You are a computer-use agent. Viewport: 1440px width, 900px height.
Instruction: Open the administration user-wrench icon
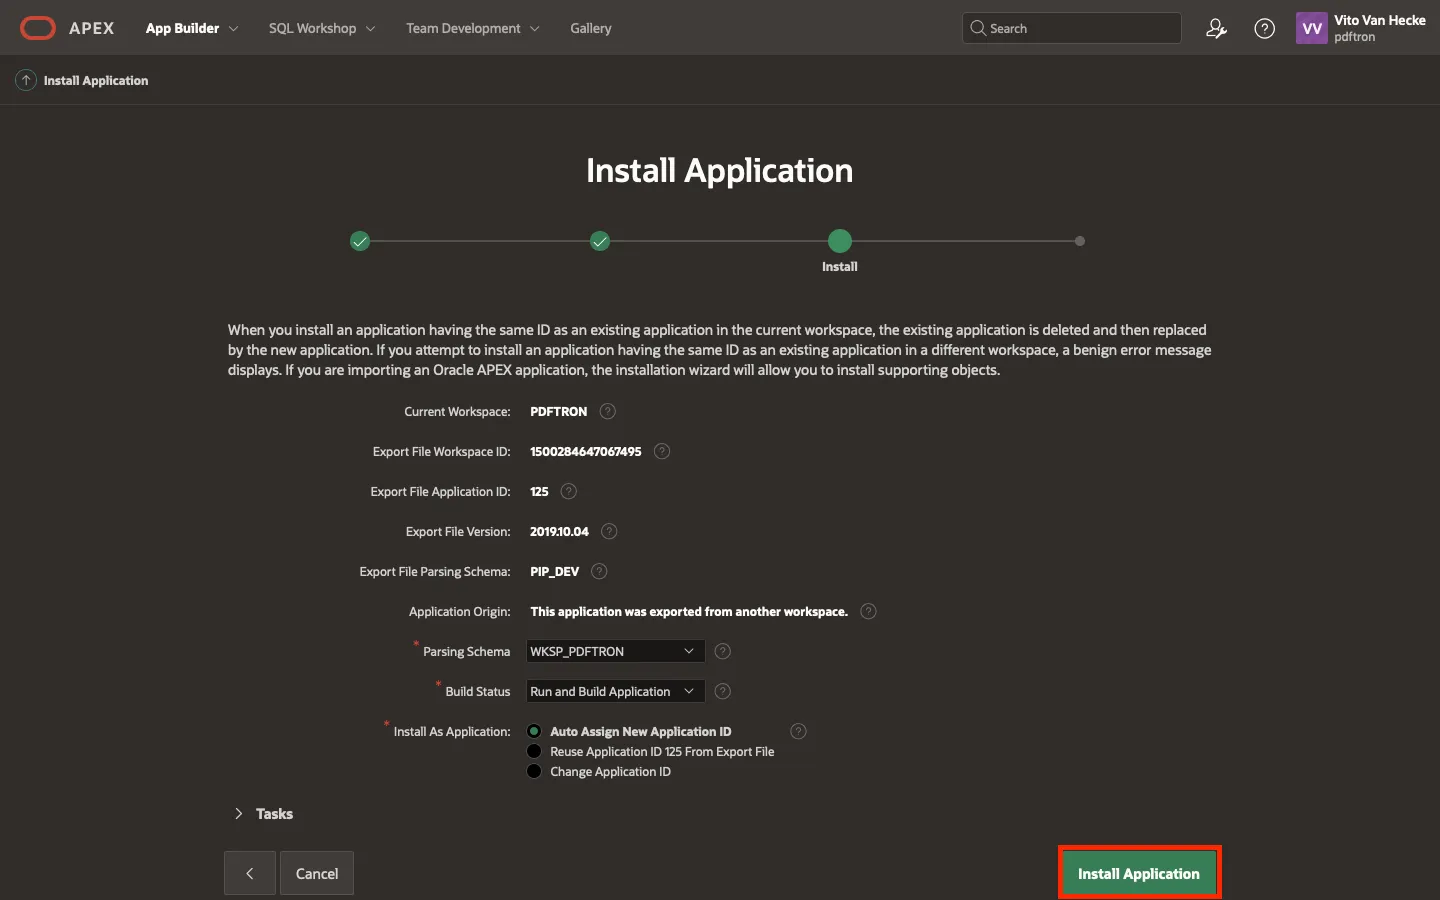[x=1216, y=29]
